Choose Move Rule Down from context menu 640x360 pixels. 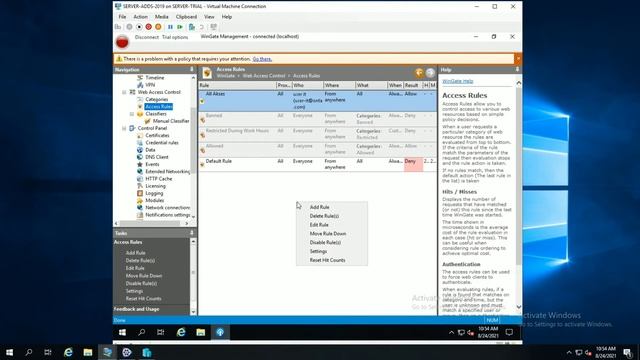click(x=328, y=233)
